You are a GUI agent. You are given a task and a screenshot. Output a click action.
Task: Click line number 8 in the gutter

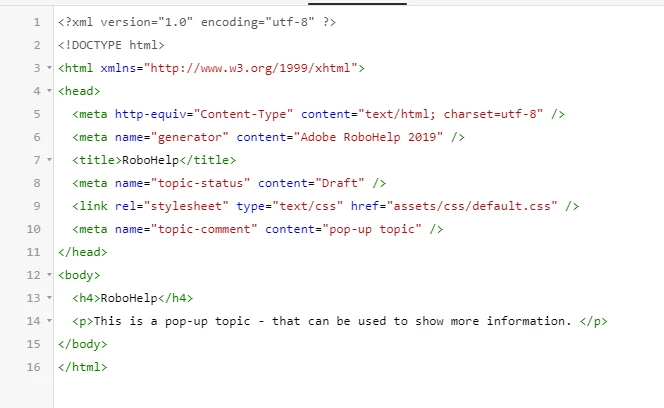(37, 183)
